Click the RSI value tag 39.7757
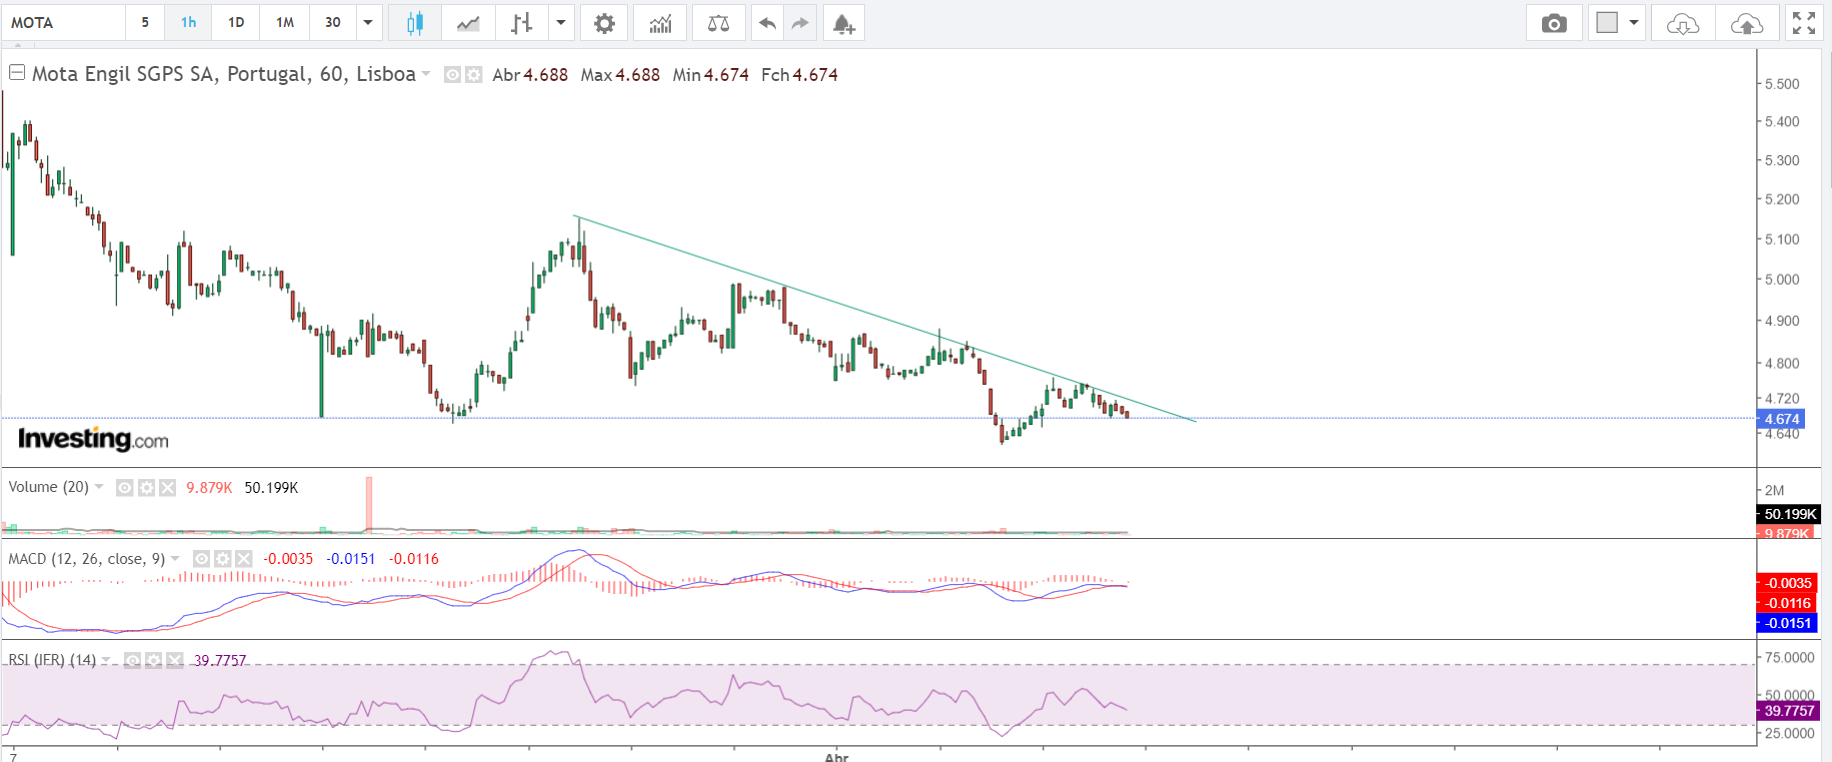1832x762 pixels. [x=1788, y=711]
